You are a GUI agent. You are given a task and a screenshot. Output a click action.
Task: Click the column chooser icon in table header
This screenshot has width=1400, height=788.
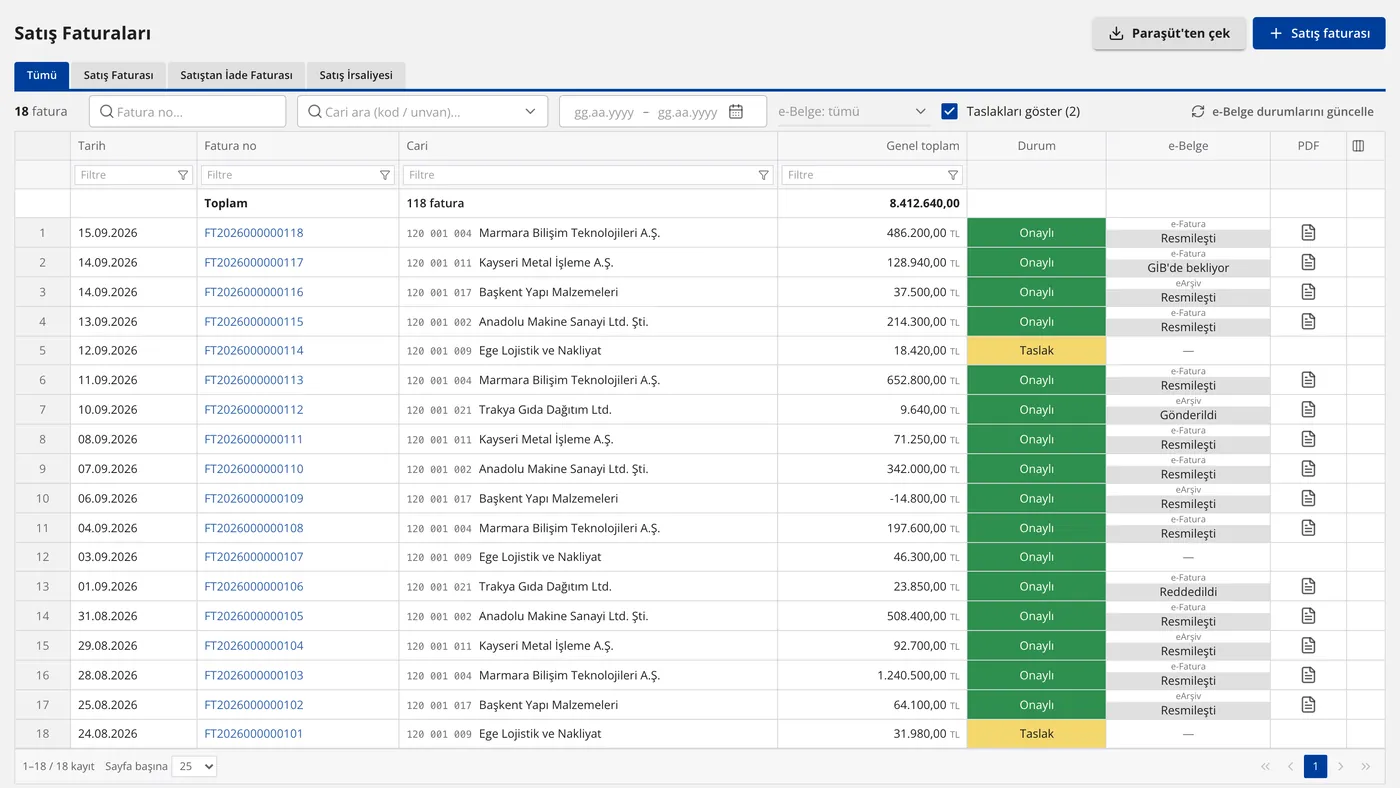click(x=1358, y=146)
